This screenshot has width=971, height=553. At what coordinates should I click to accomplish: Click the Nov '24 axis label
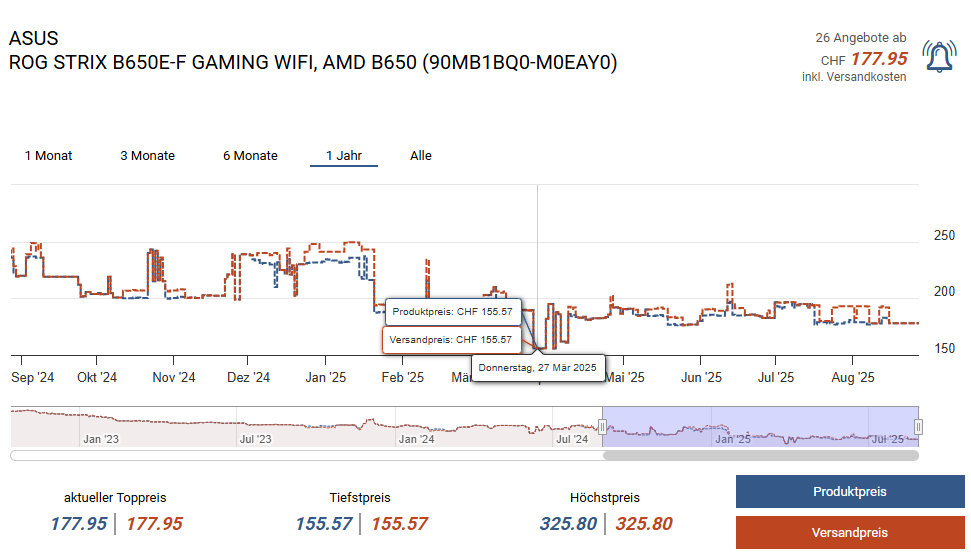coord(174,377)
